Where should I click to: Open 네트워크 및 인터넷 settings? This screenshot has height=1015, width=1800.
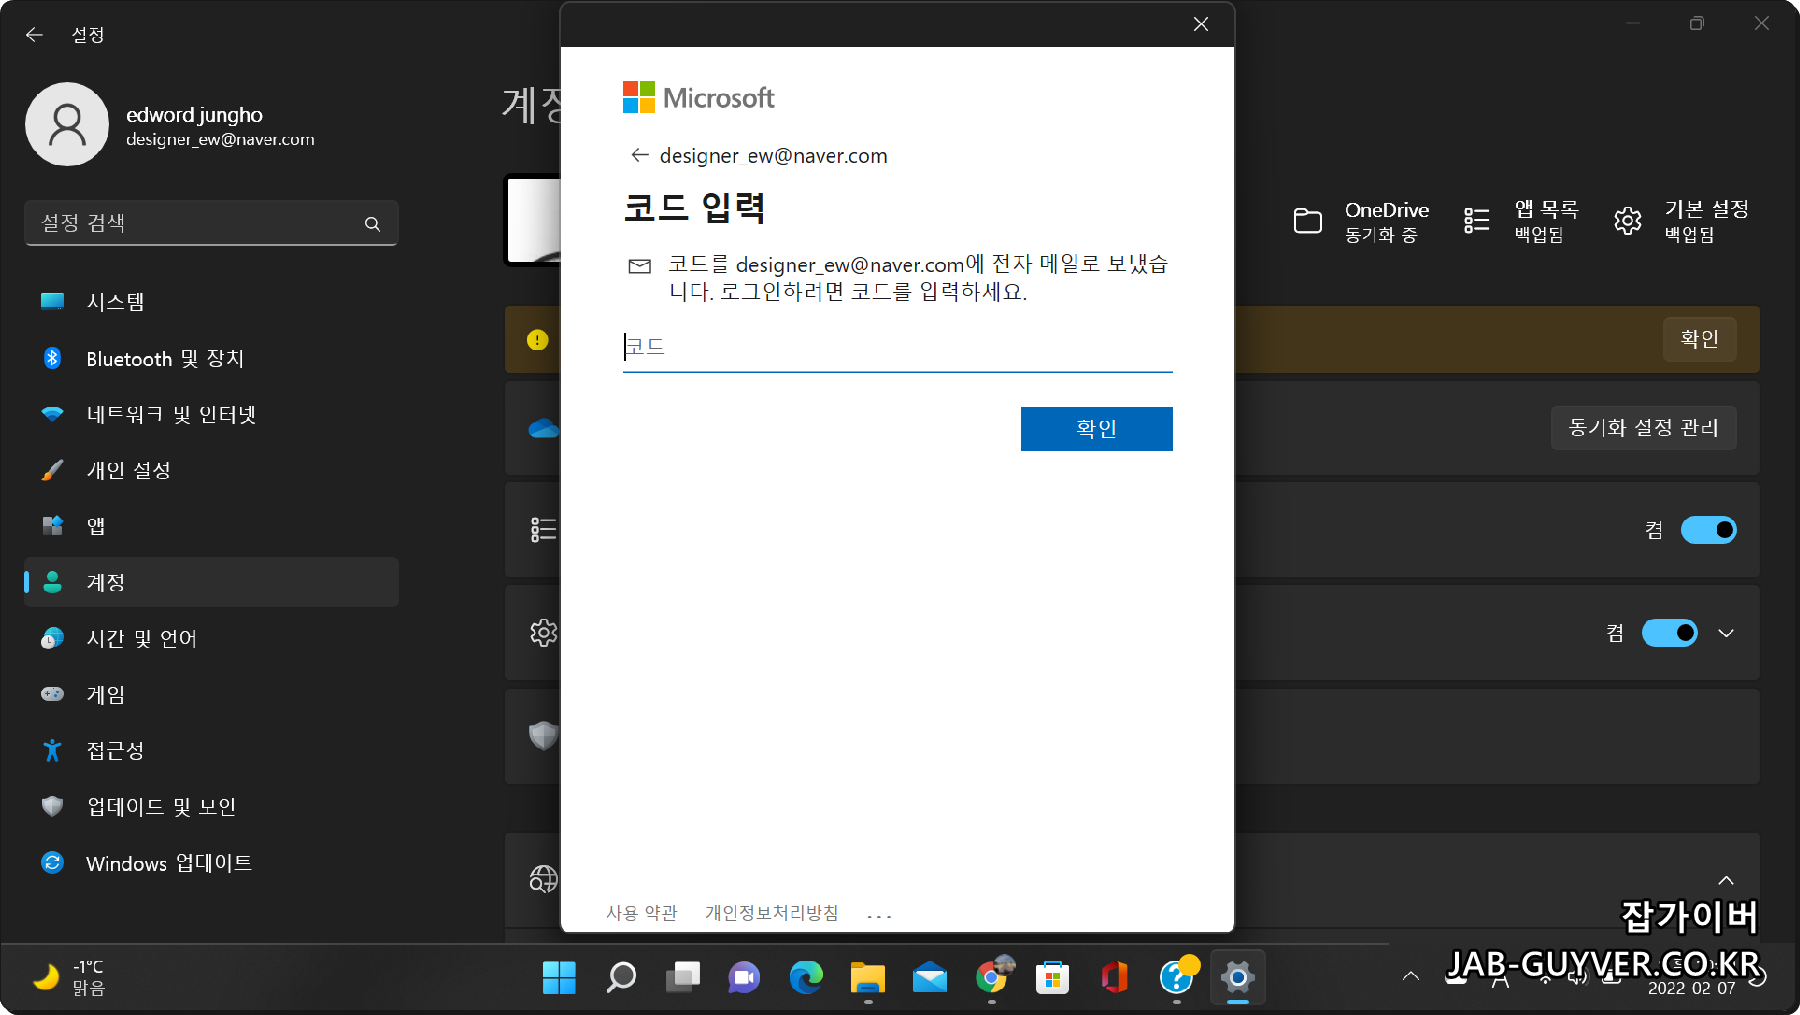point(211,414)
